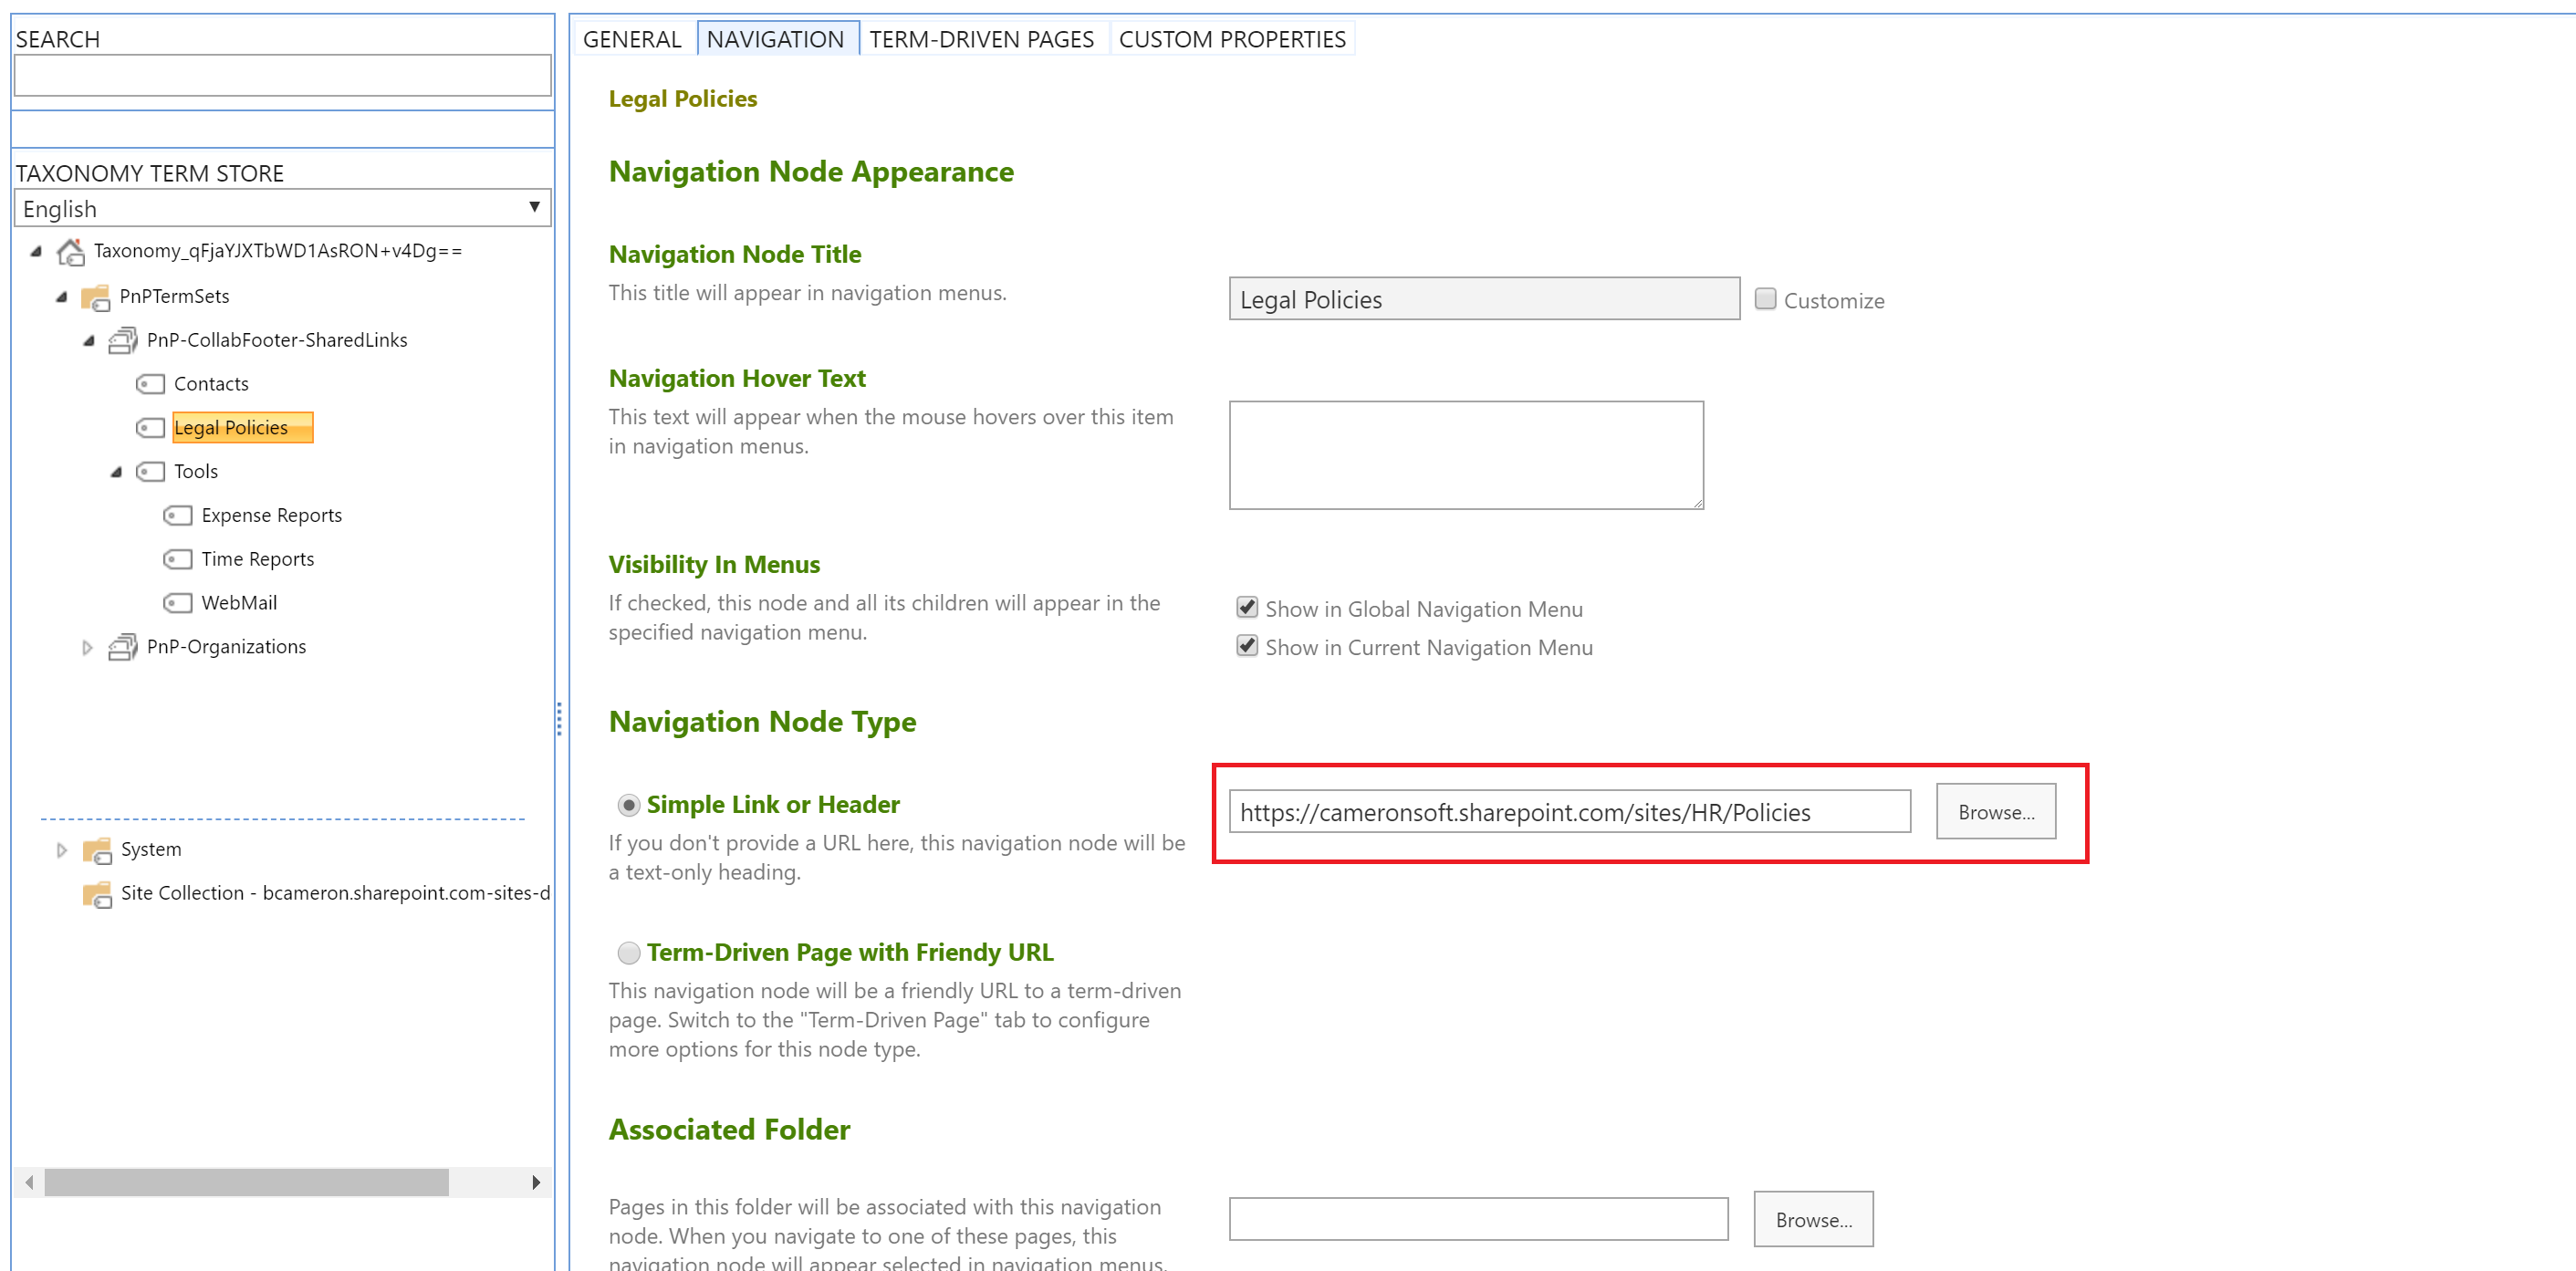2576x1271 pixels.
Task: Switch to the Term-Driven Pages tab
Action: pos(981,39)
